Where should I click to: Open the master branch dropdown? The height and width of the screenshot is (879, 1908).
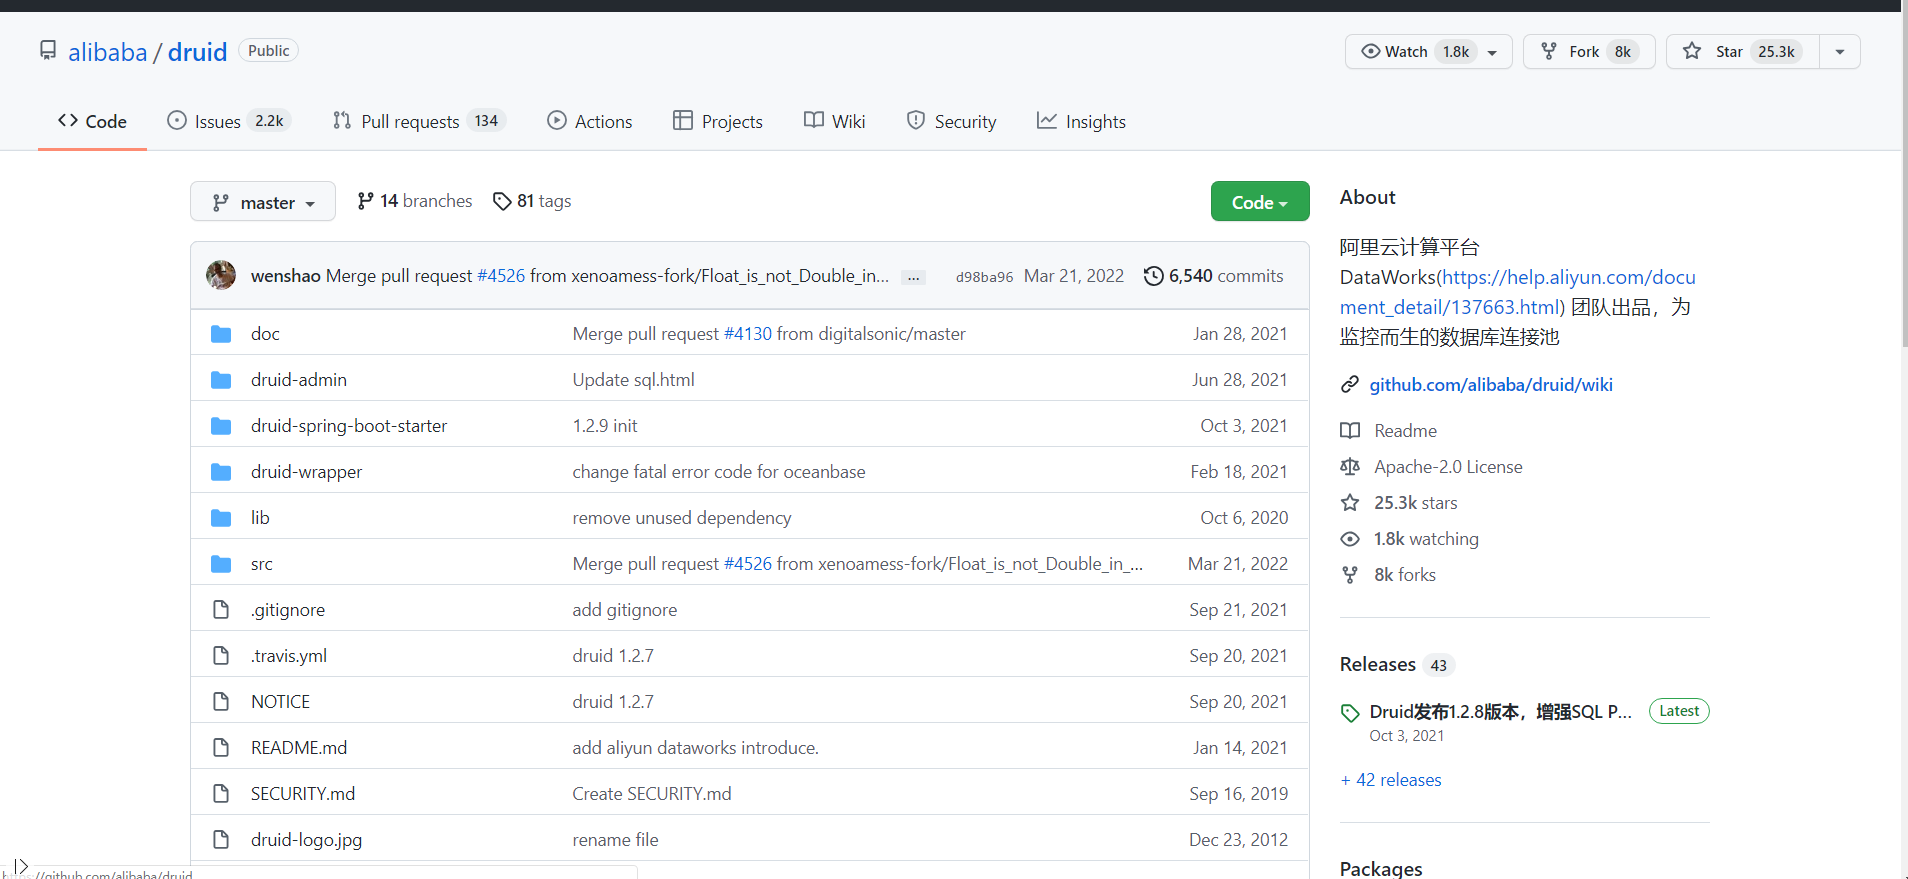point(263,202)
